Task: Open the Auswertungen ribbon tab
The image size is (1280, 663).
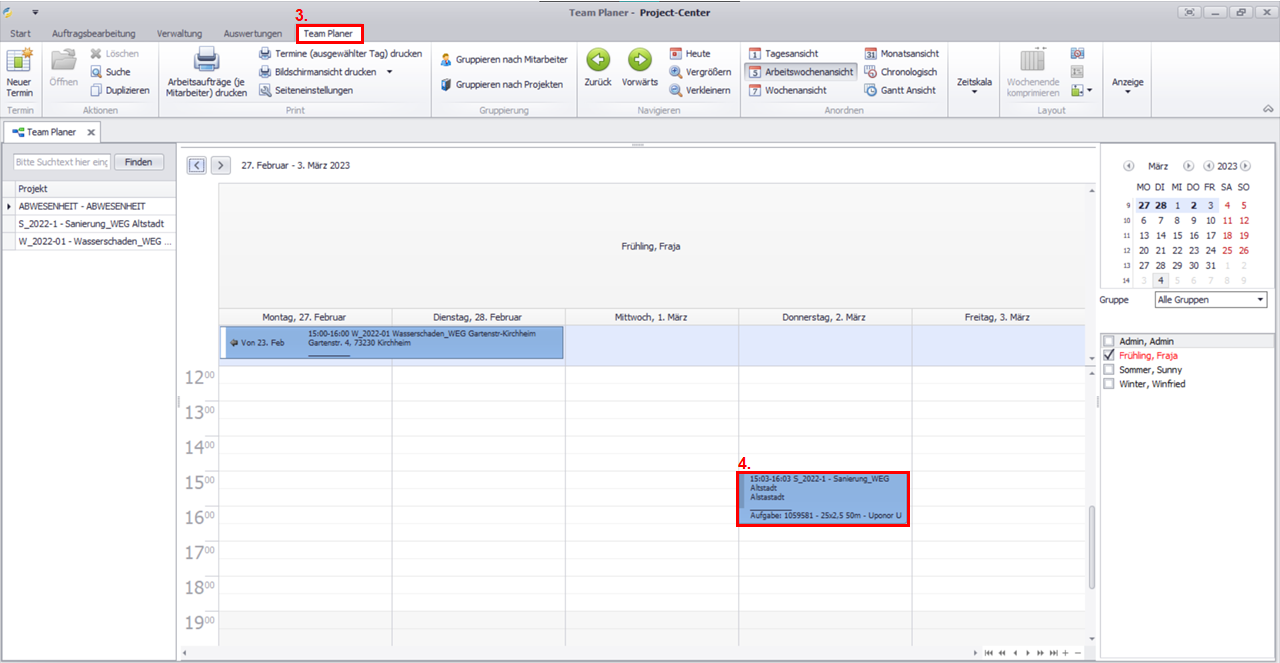Action: click(252, 34)
